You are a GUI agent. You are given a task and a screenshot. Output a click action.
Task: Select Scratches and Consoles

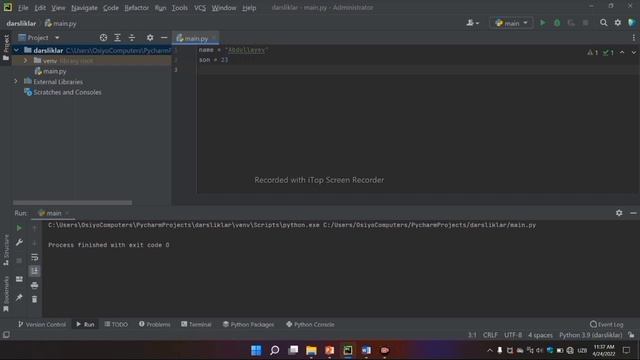tap(62, 92)
